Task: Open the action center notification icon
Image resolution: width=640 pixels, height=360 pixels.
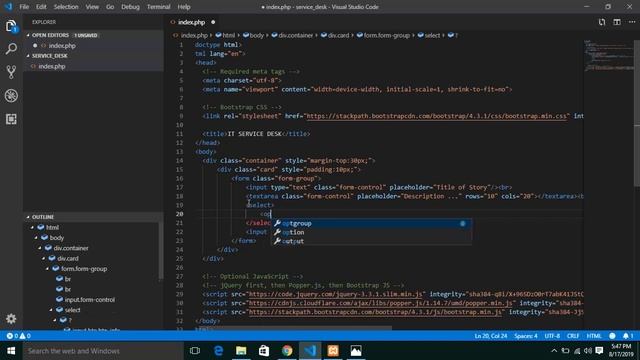Action: [599, 351]
